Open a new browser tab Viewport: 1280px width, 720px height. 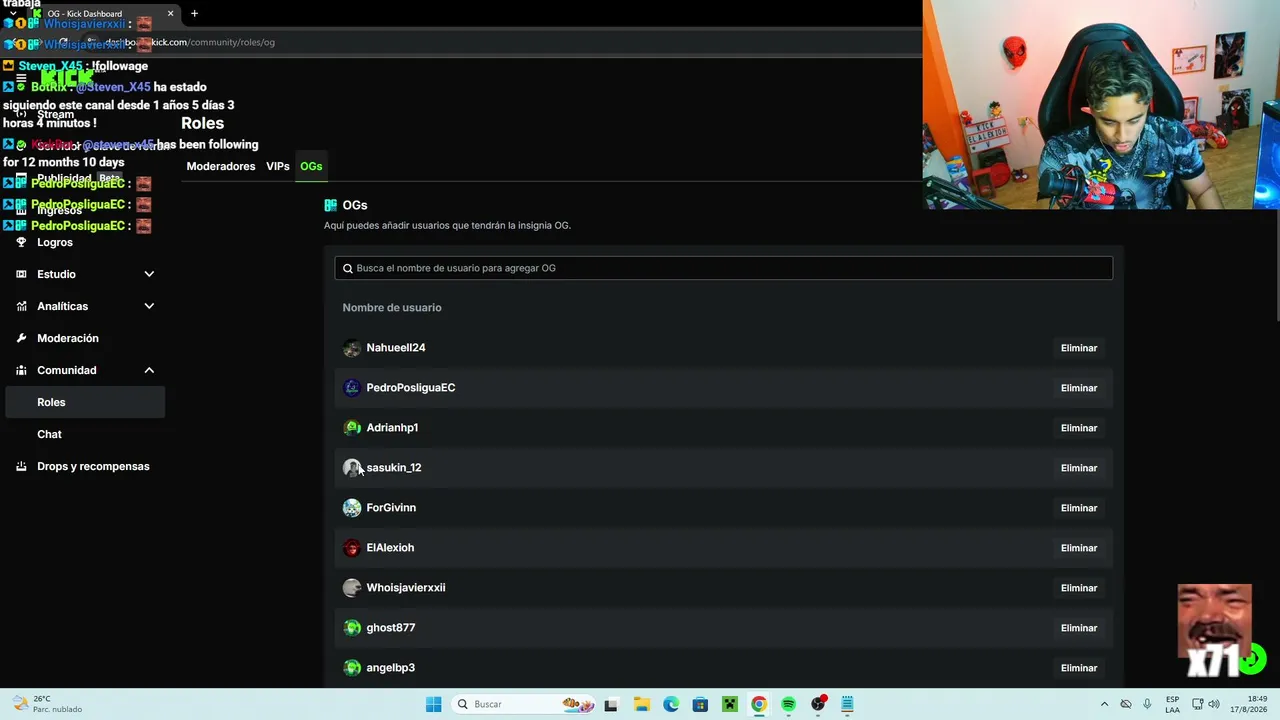click(x=194, y=14)
